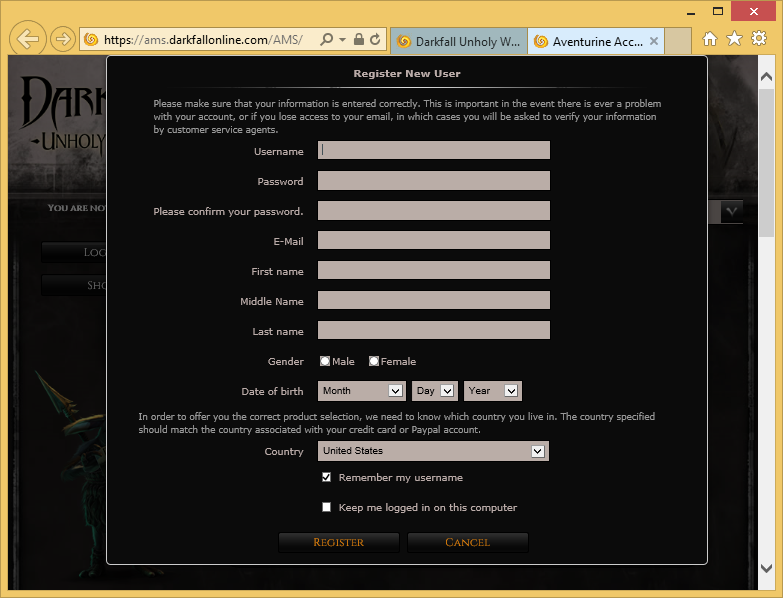The height and width of the screenshot is (598, 783).
Task: Open address bar autocomplete dropdown arrow
Action: click(x=342, y=39)
